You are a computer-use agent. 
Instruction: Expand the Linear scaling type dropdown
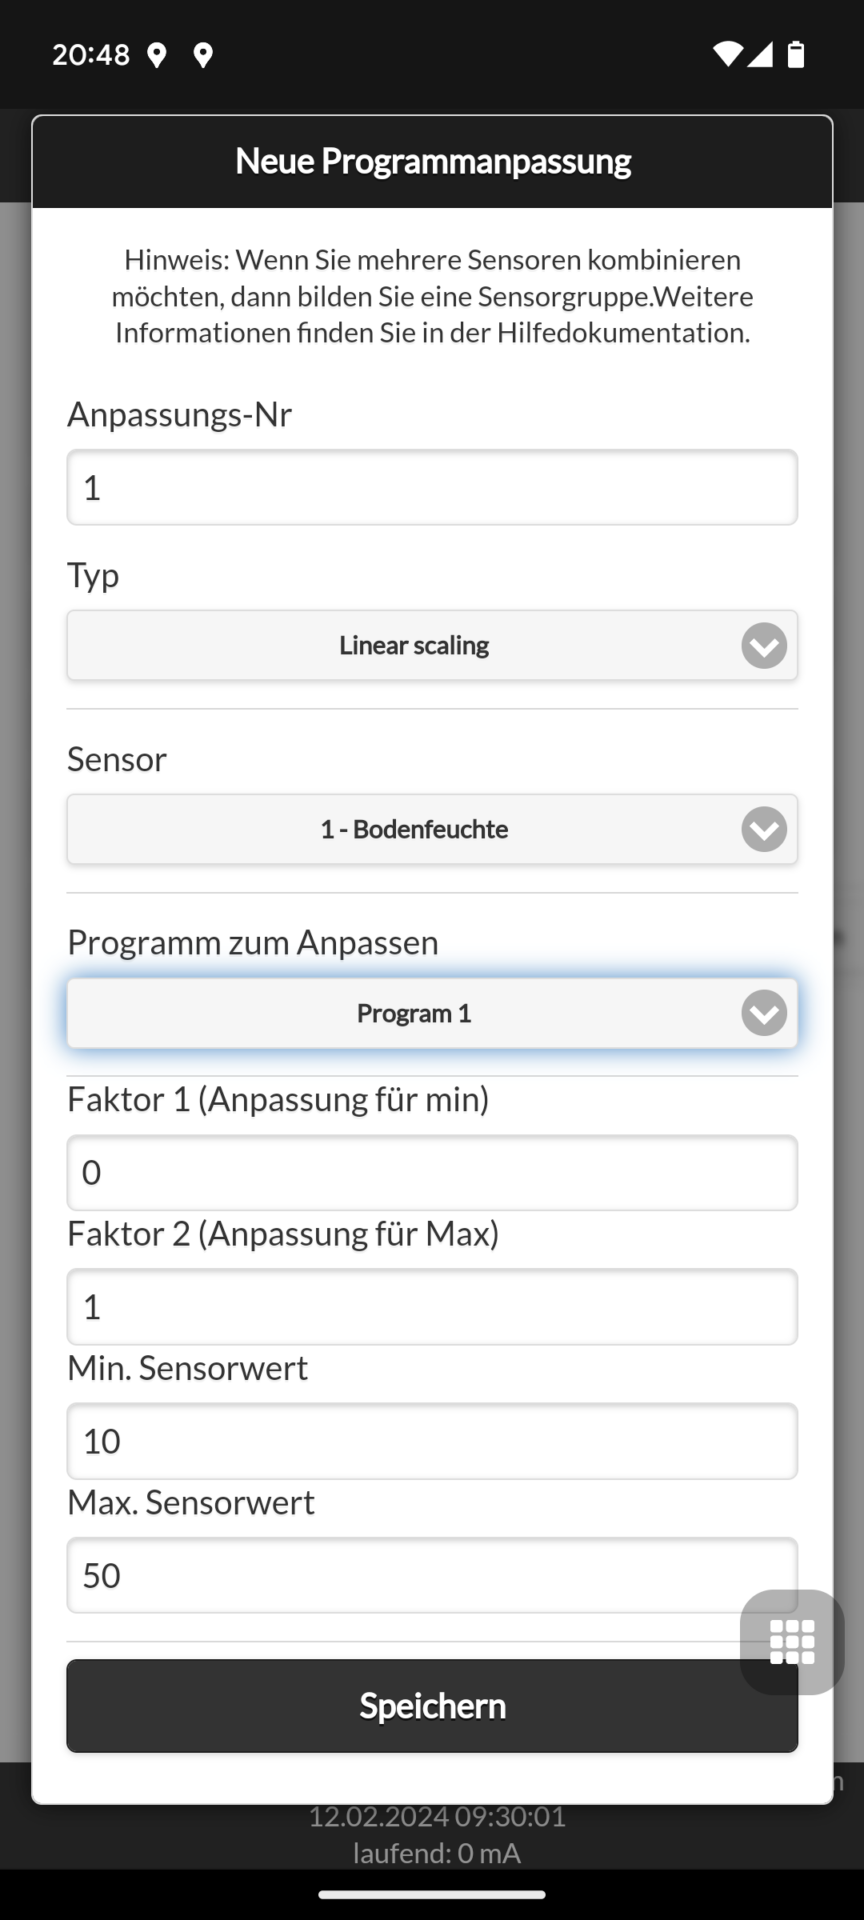(432, 646)
